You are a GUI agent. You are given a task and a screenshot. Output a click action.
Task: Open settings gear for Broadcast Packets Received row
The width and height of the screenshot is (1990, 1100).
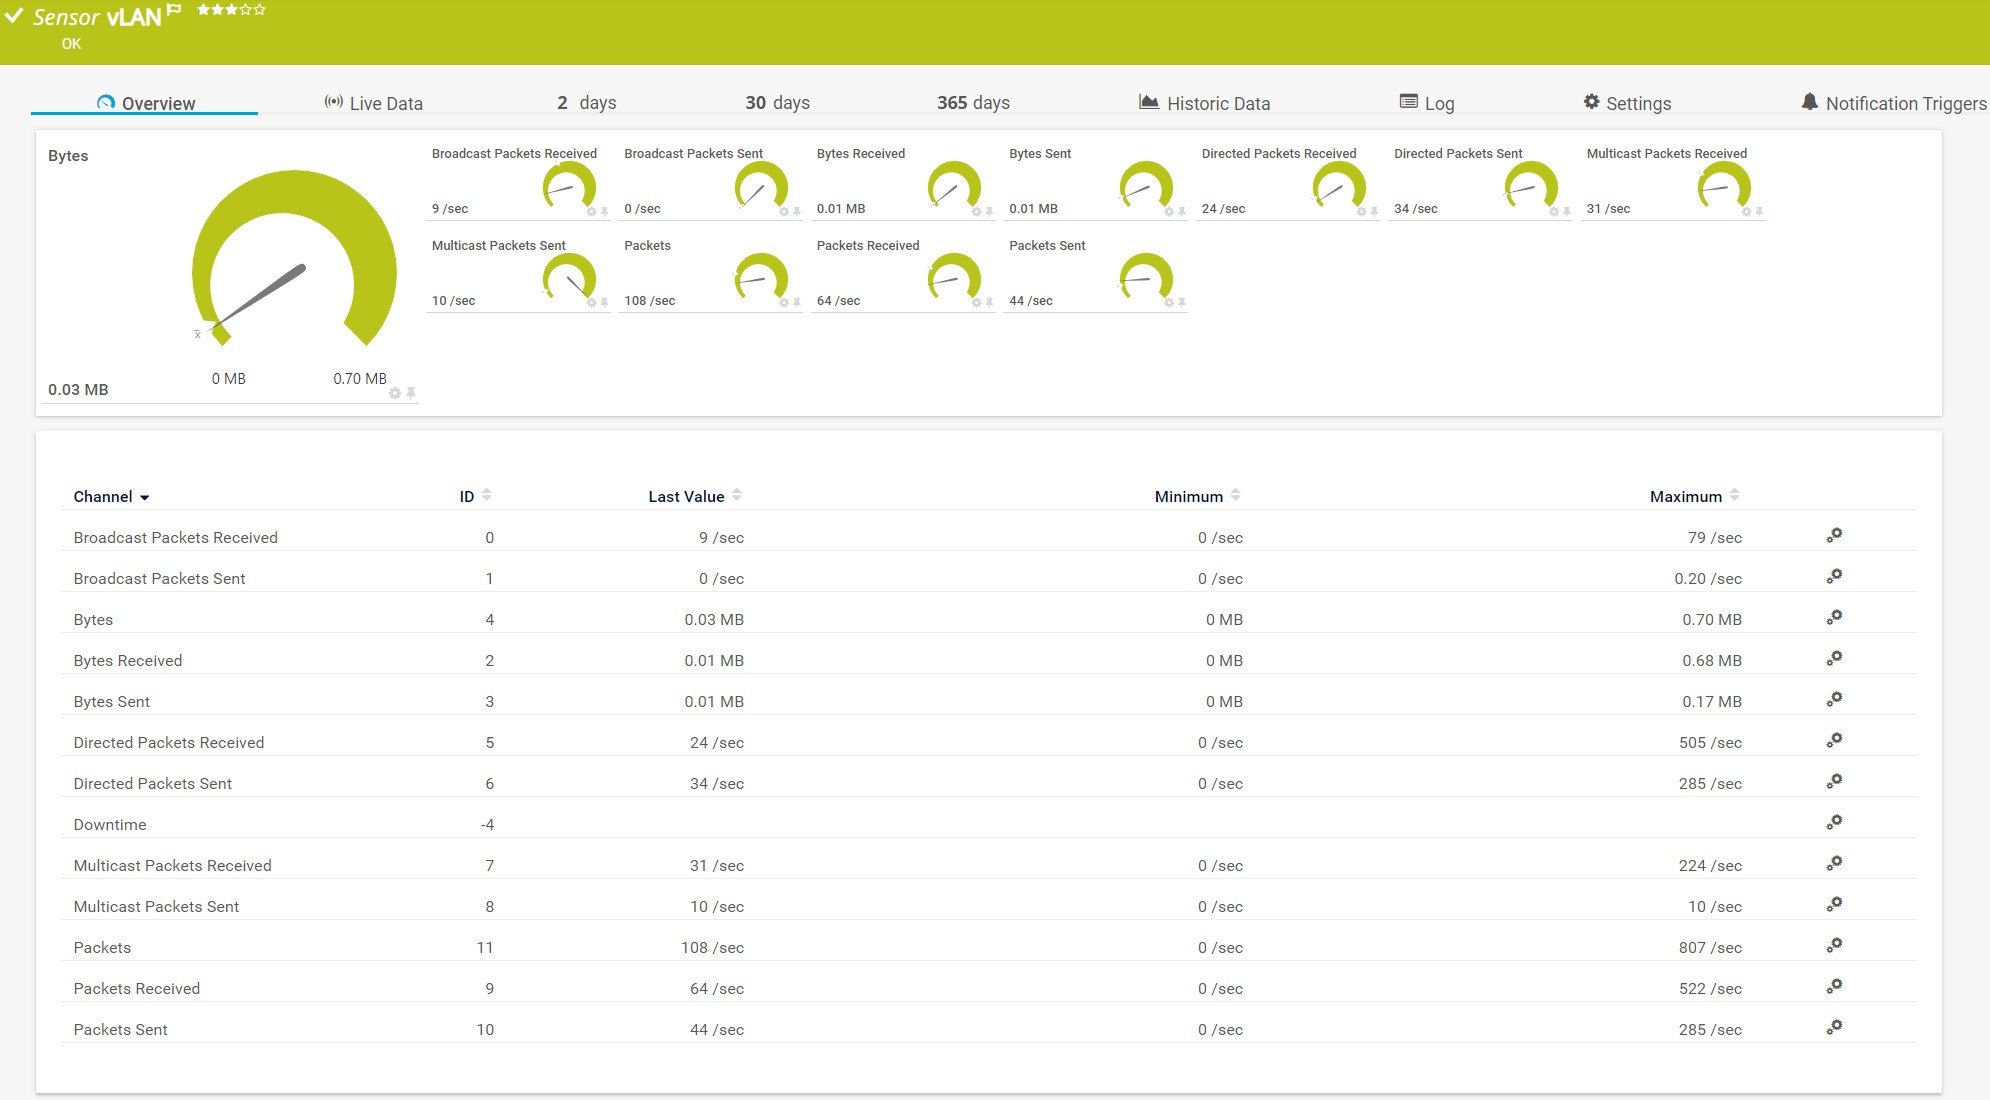pos(1834,536)
